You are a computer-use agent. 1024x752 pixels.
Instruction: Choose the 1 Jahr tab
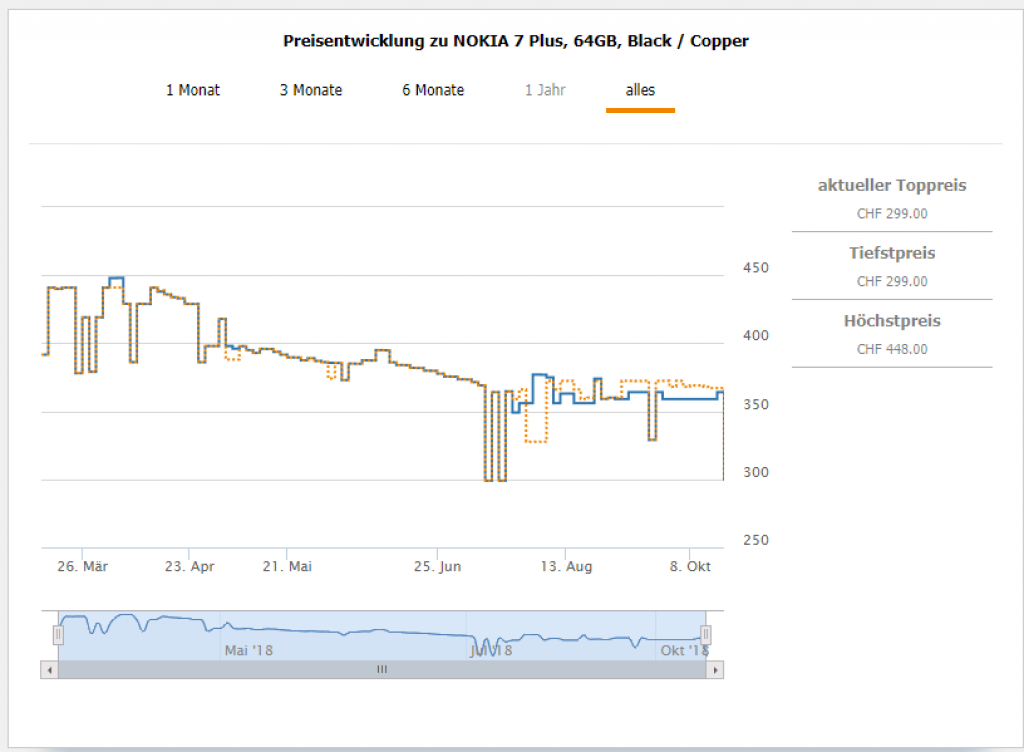(545, 90)
